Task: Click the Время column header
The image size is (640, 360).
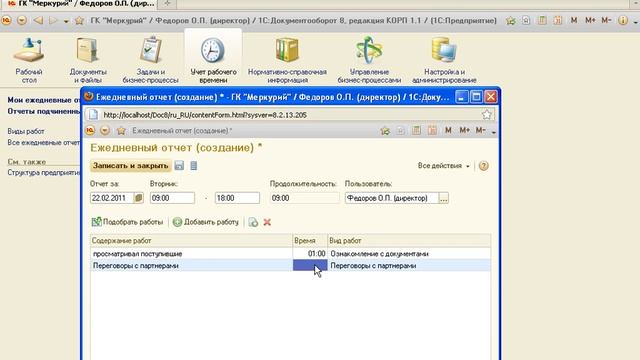Action: pos(310,241)
